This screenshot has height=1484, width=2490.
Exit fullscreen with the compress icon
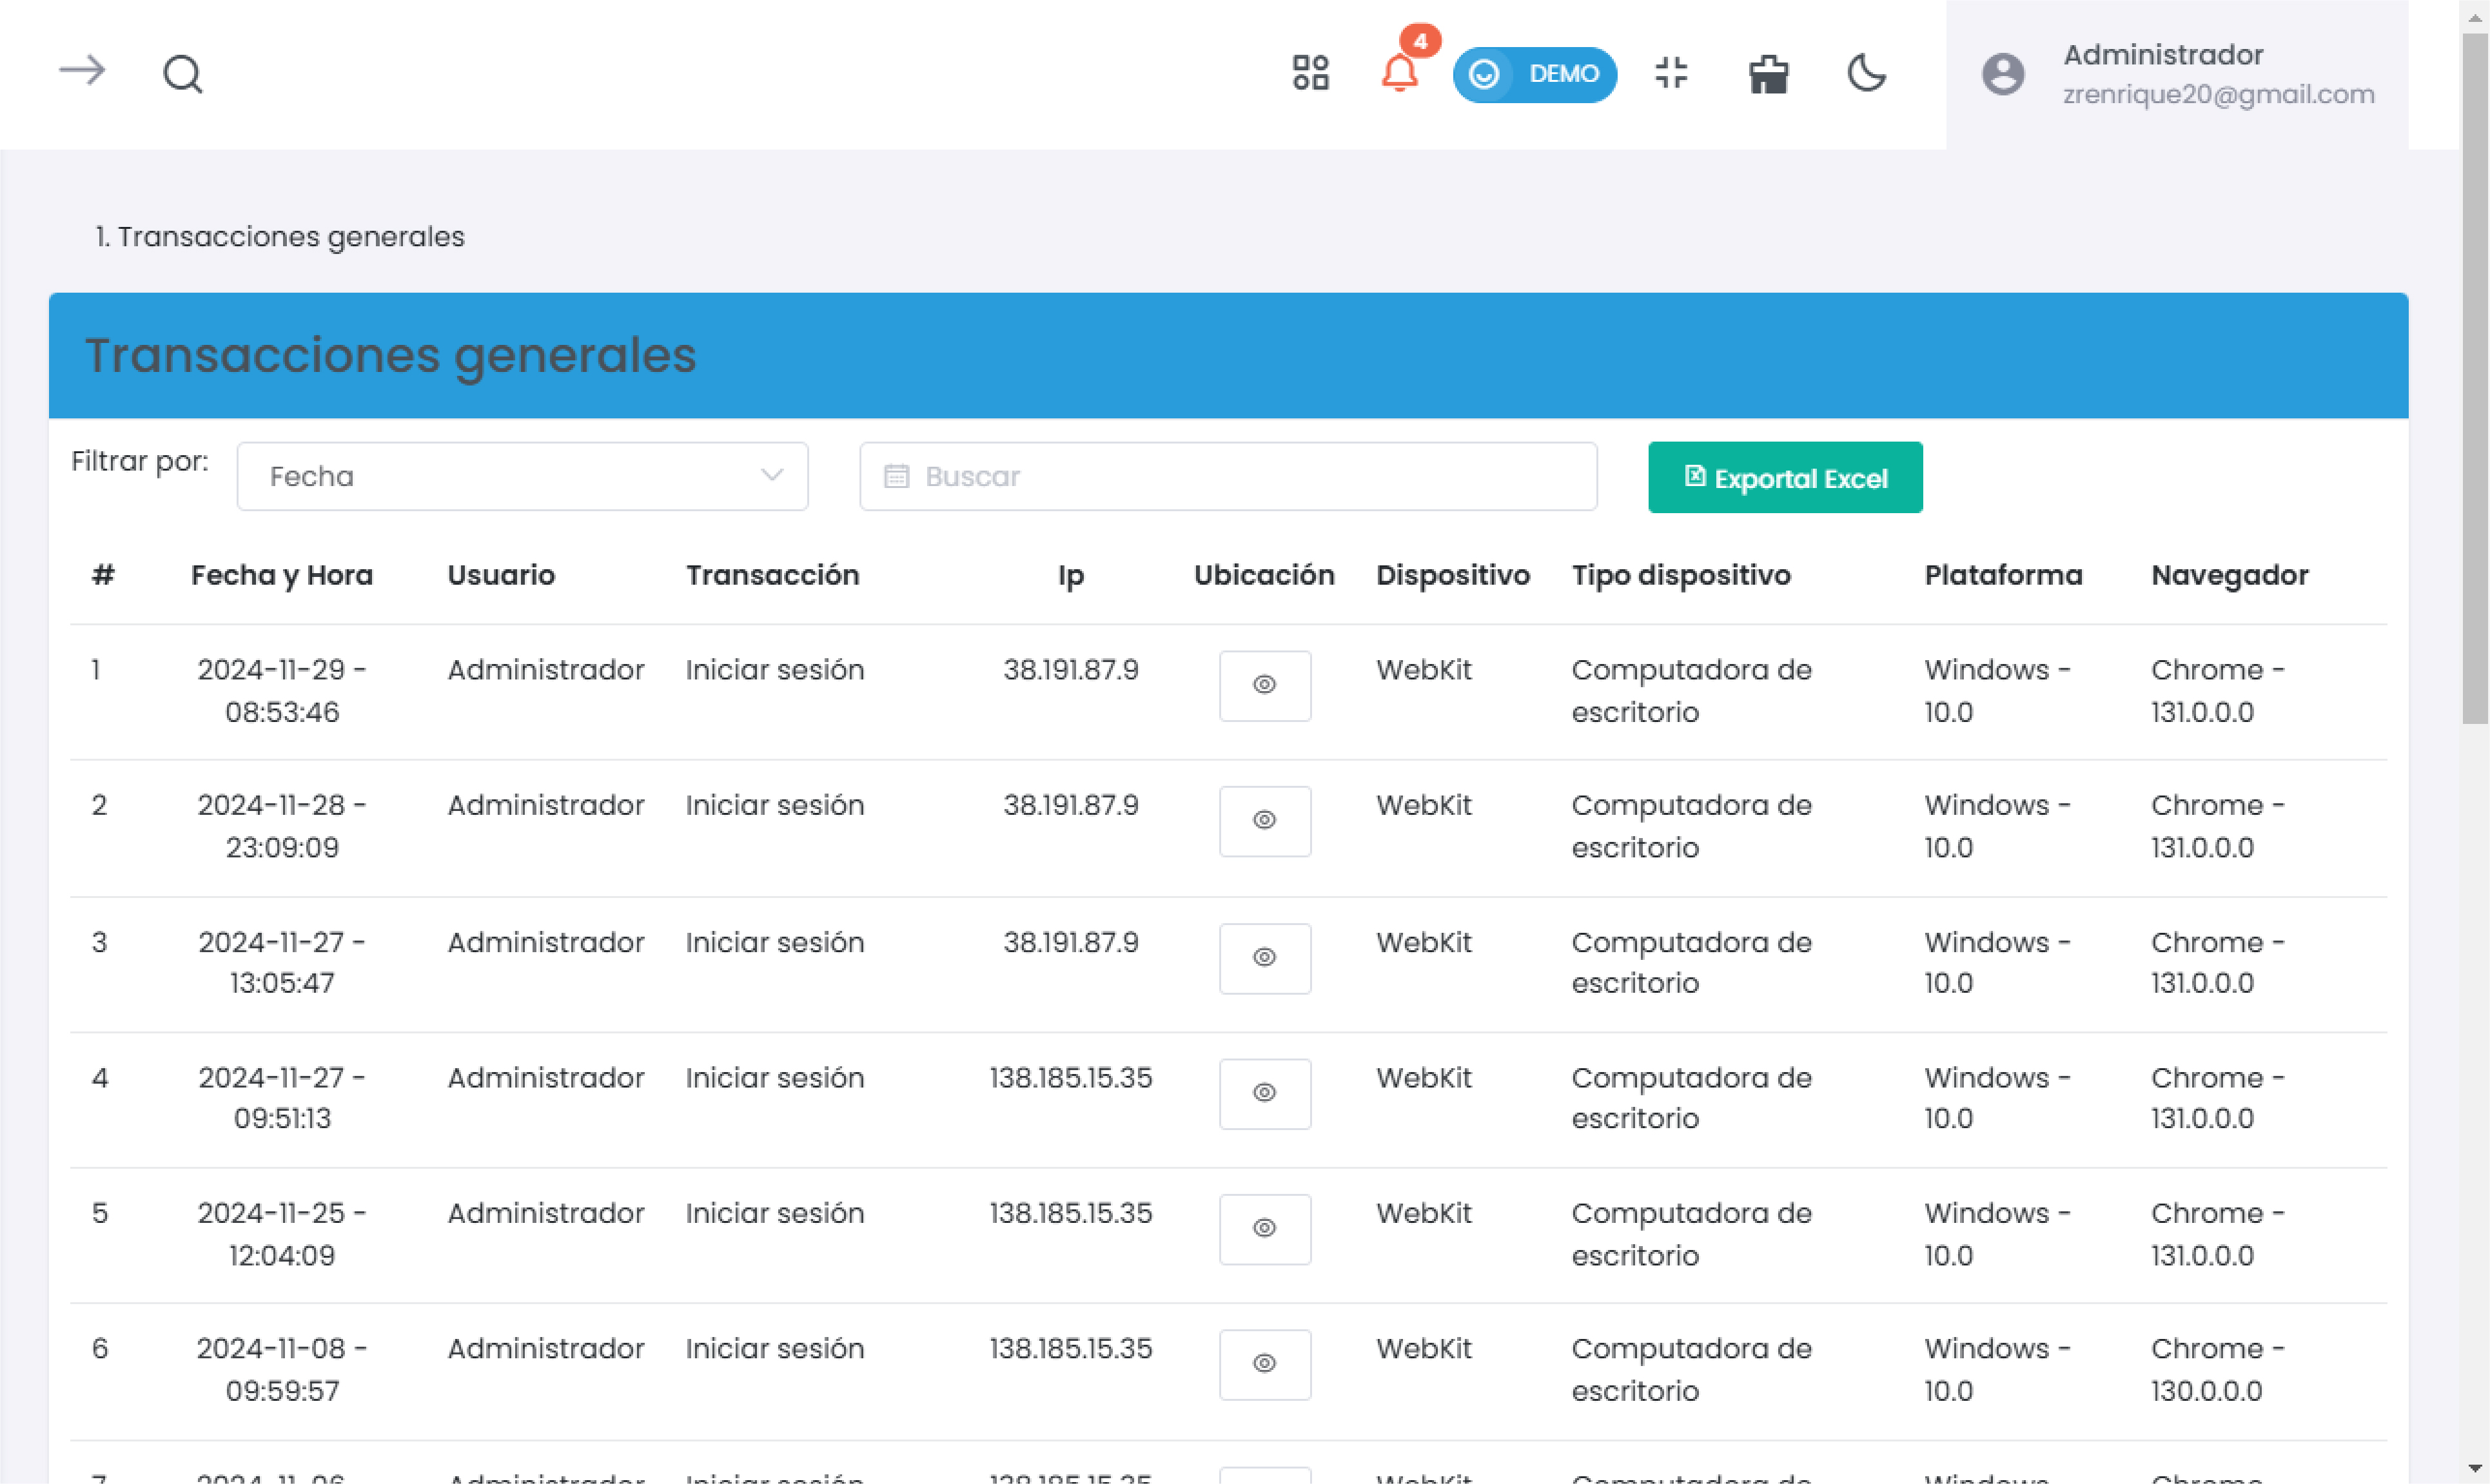[1671, 73]
